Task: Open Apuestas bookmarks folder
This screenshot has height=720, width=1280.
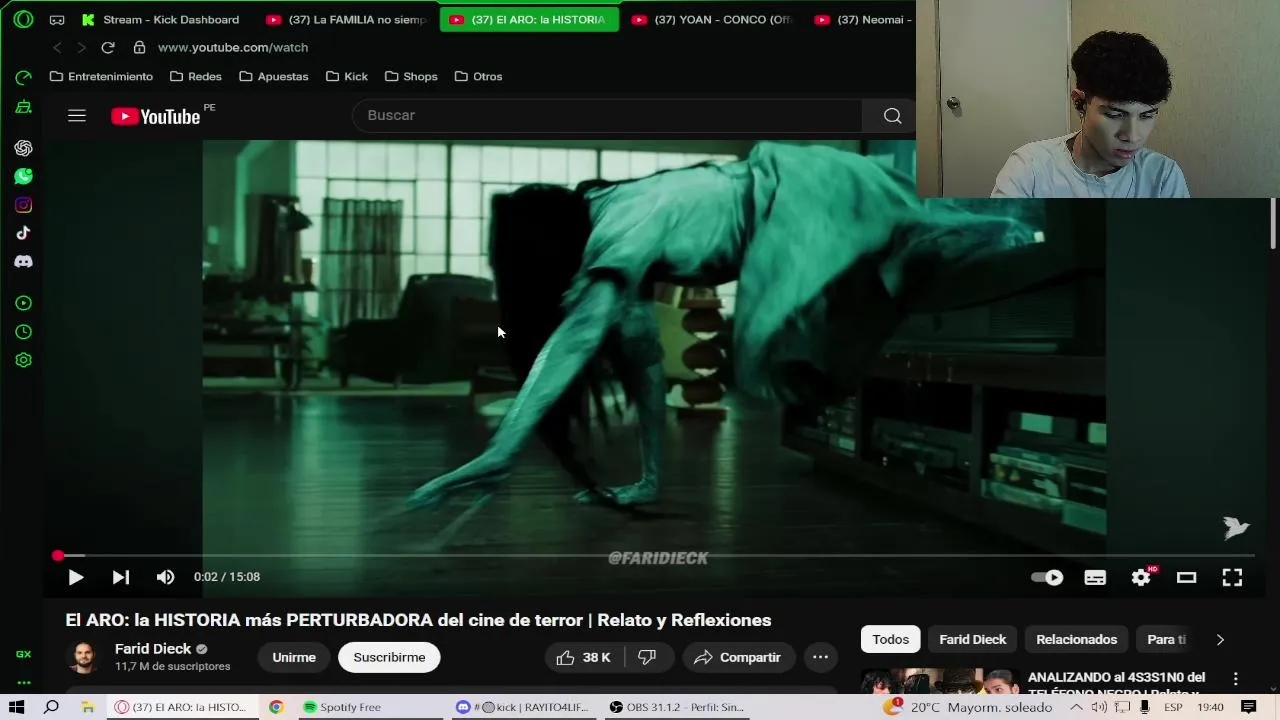Action: pos(274,76)
